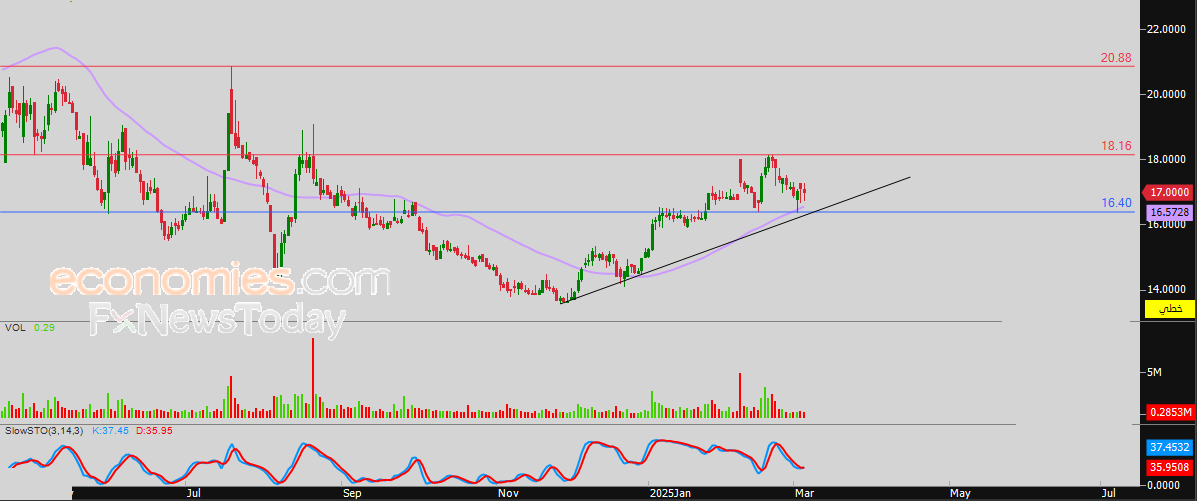This screenshot has height=501, width=1197.
Task: Click the blue horizontal line at 16.40
Action: click(567, 212)
